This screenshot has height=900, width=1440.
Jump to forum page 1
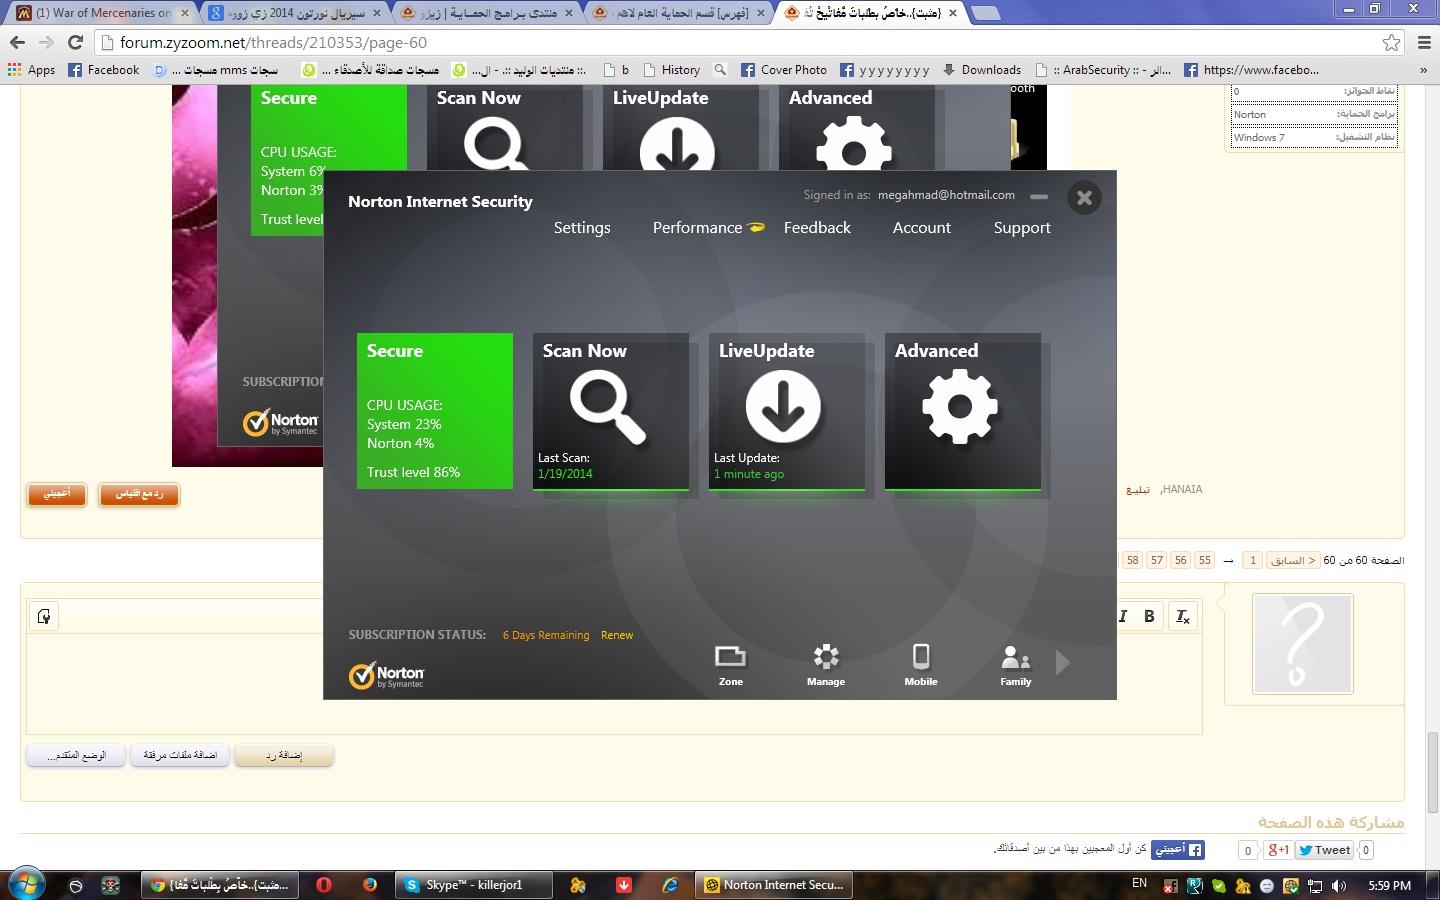[1252, 560]
